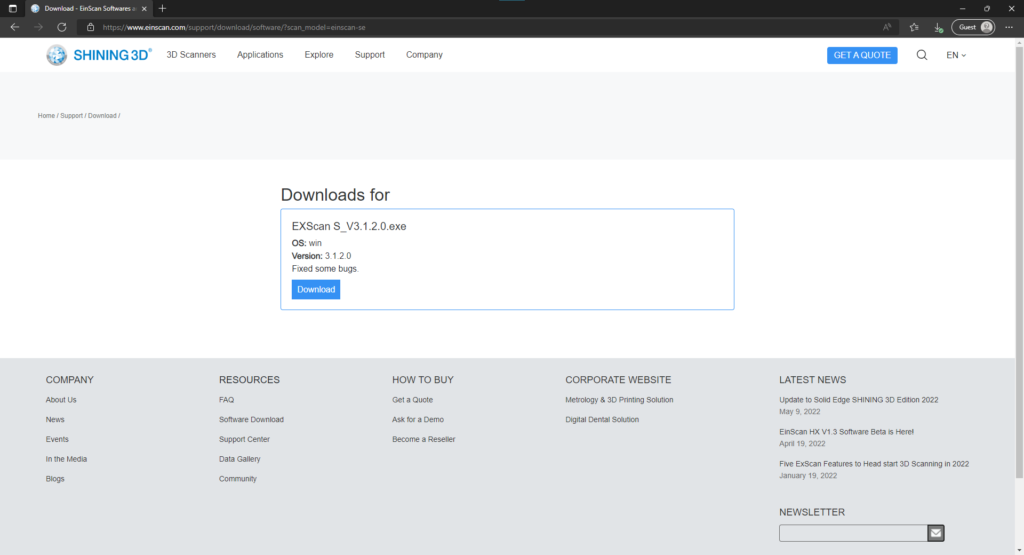Screen dimensions: 1024x555
Task: Click the SHINING 3D logo
Action: [x=99, y=55]
